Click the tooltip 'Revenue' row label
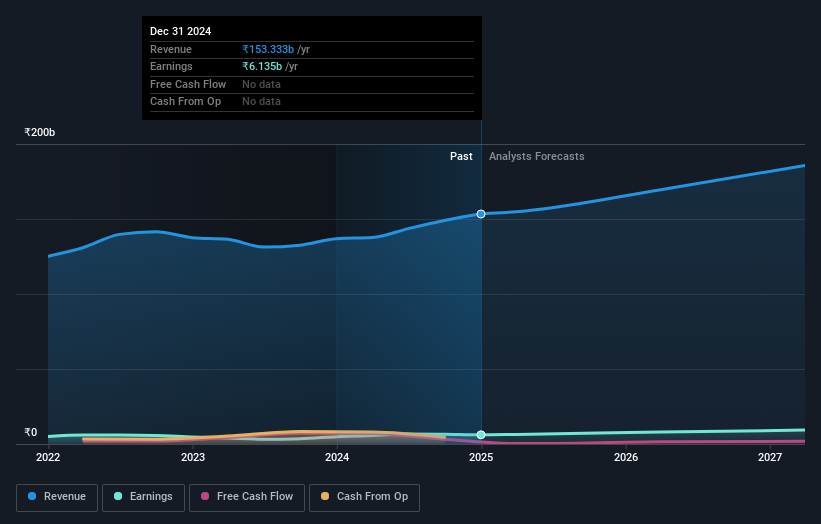Screen dimensions: 821x524 [171, 49]
